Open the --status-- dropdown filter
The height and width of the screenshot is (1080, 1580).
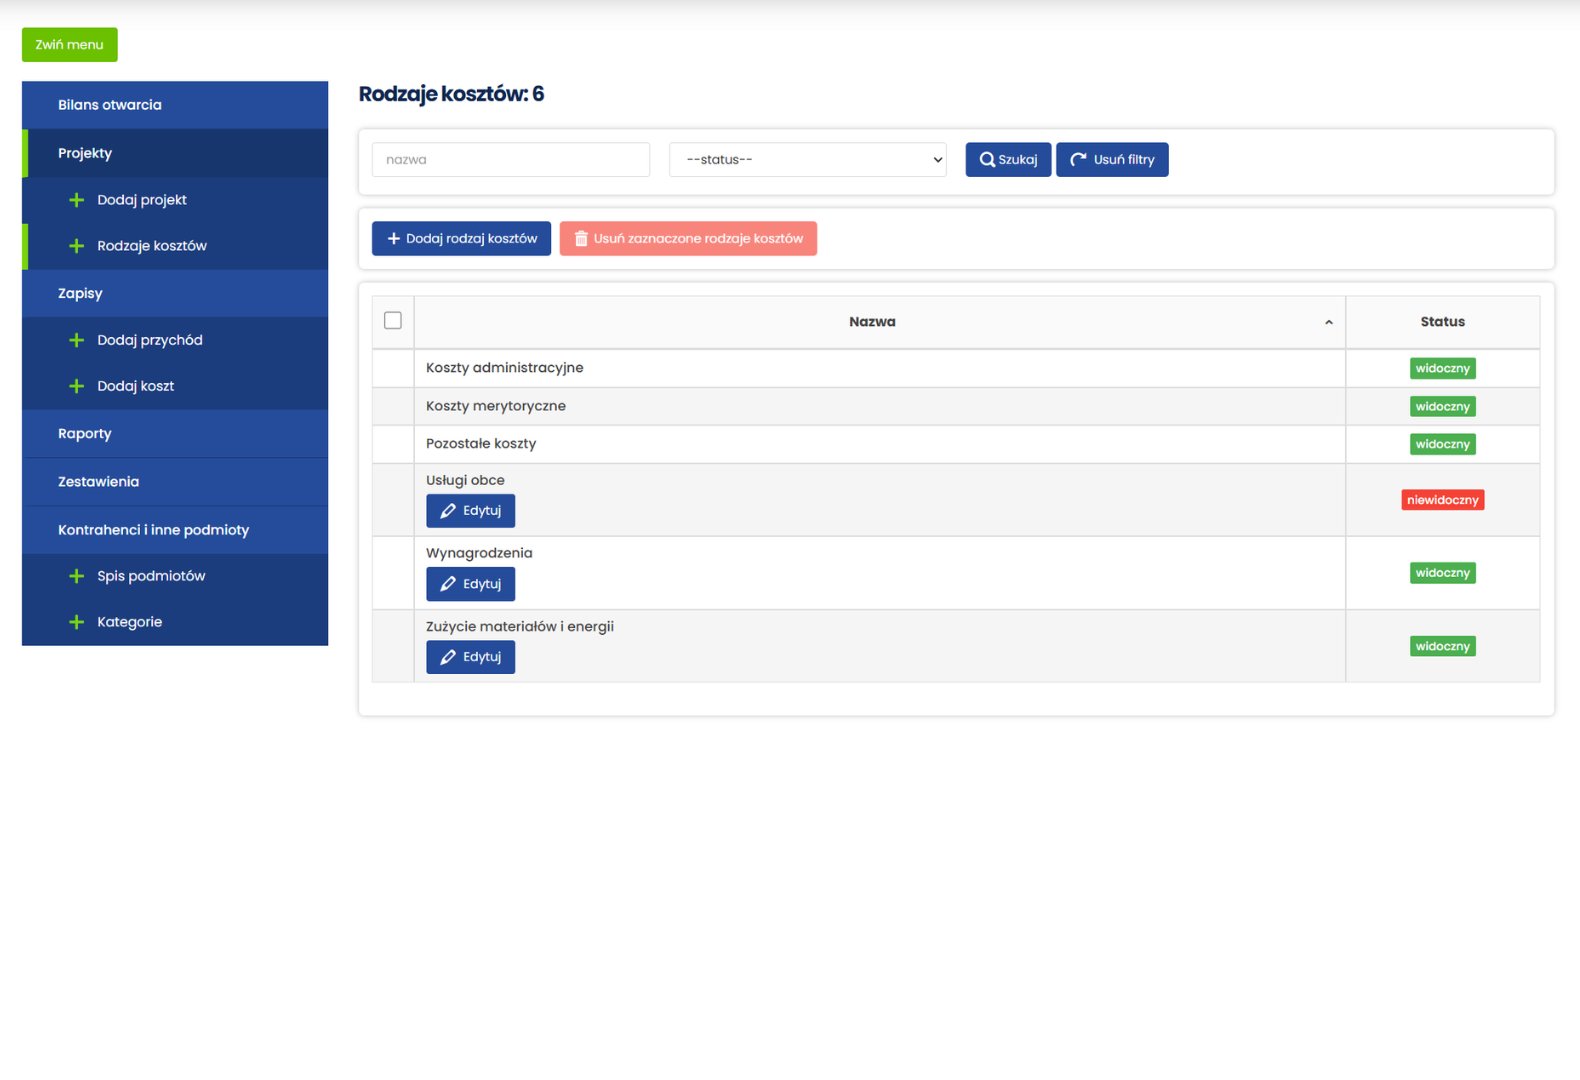tap(807, 160)
